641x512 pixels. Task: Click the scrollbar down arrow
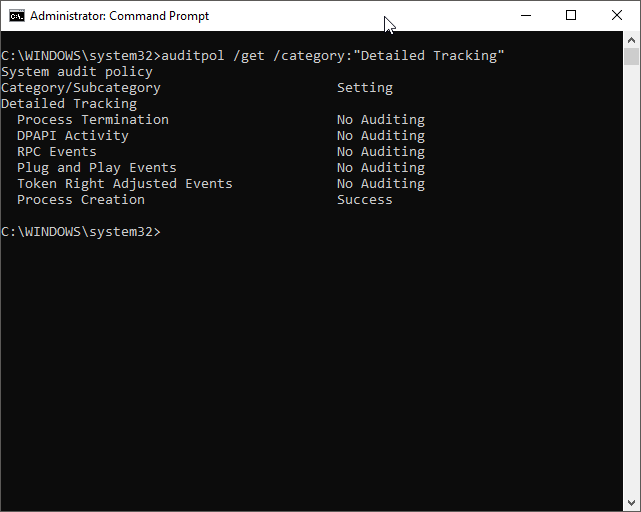coord(631,503)
